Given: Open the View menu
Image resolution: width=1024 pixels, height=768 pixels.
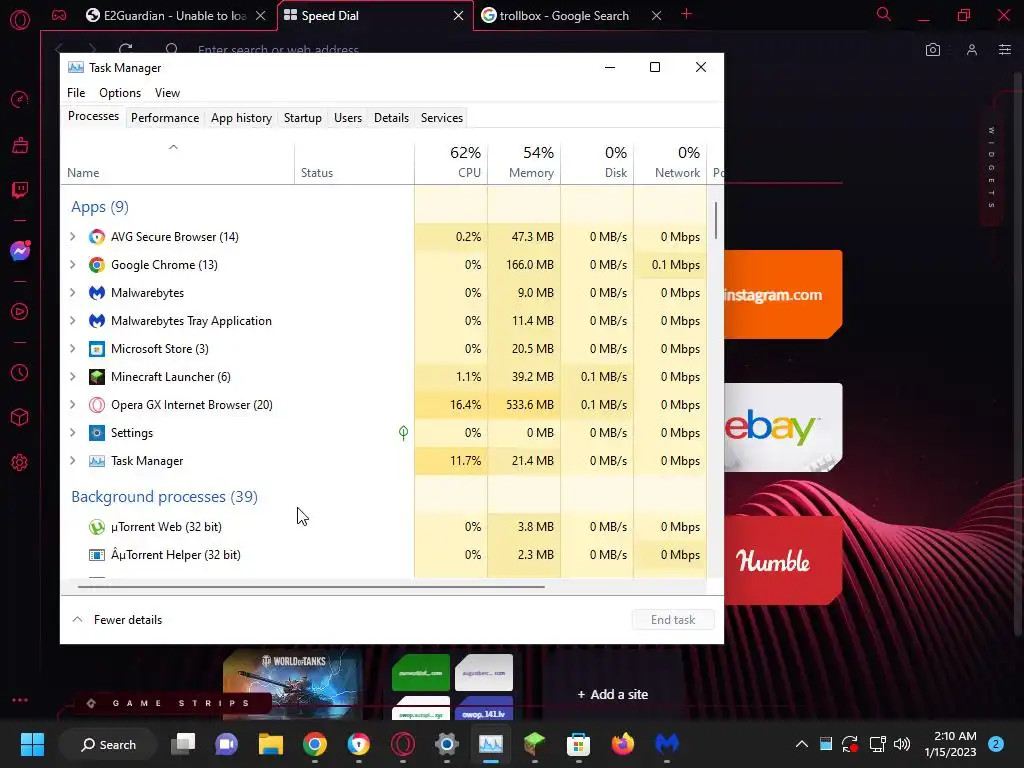Looking at the screenshot, I should pos(167,93).
